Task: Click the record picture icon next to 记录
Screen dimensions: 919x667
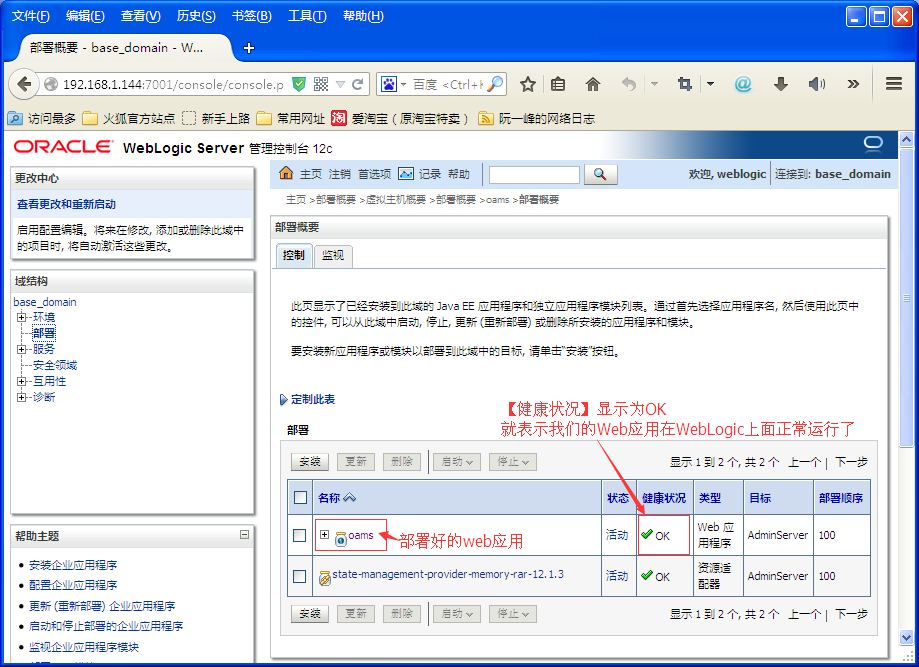Action: pos(406,174)
